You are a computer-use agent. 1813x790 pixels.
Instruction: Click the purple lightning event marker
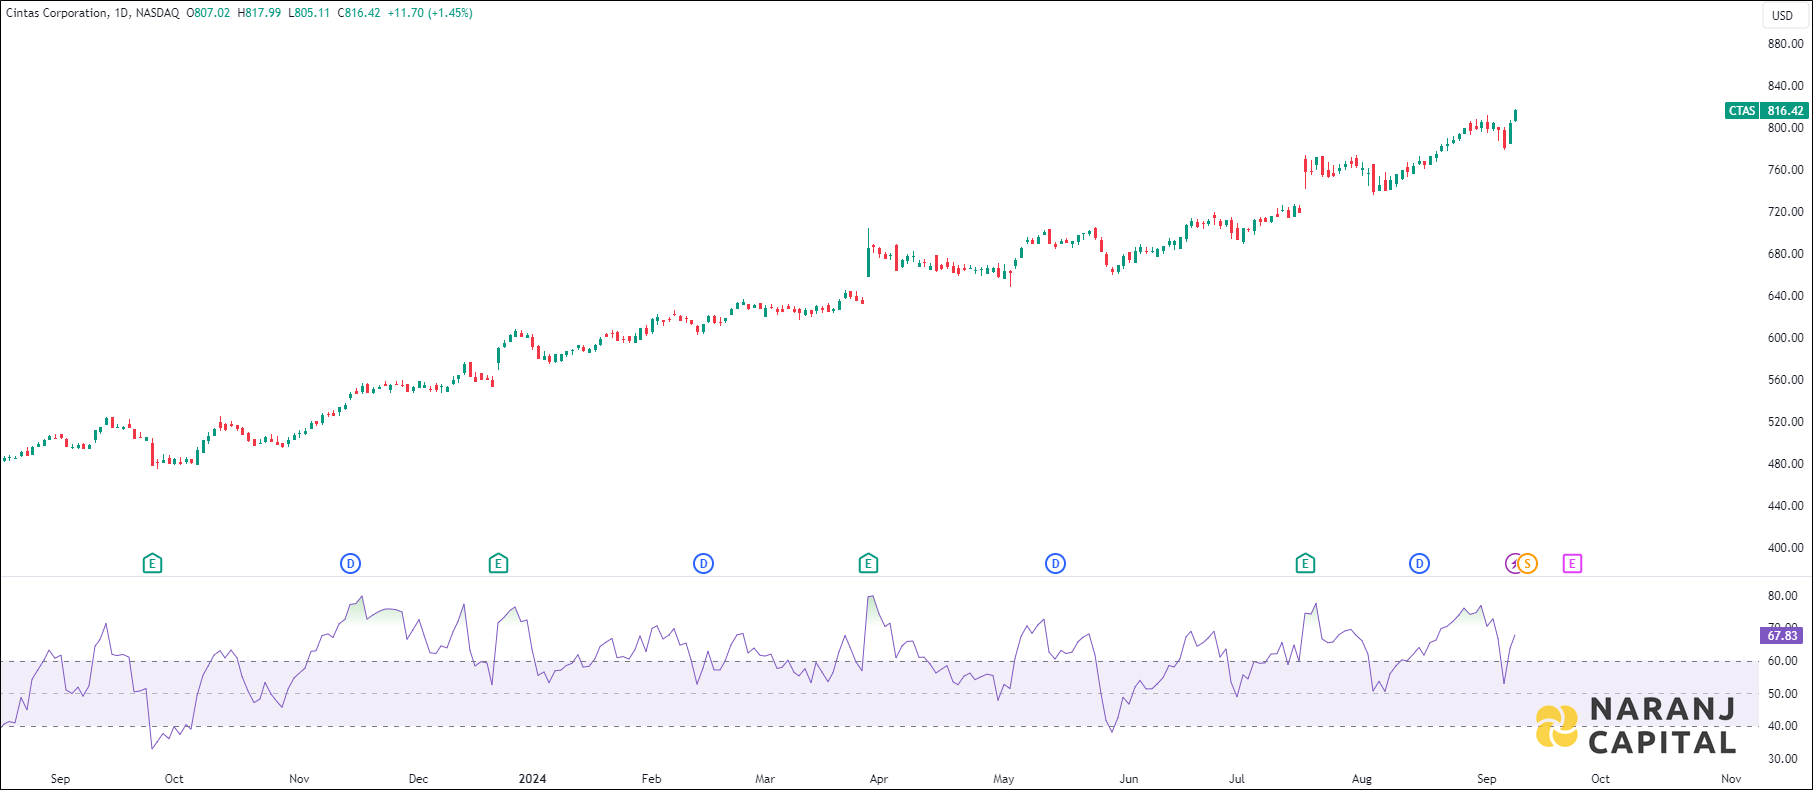click(1512, 564)
